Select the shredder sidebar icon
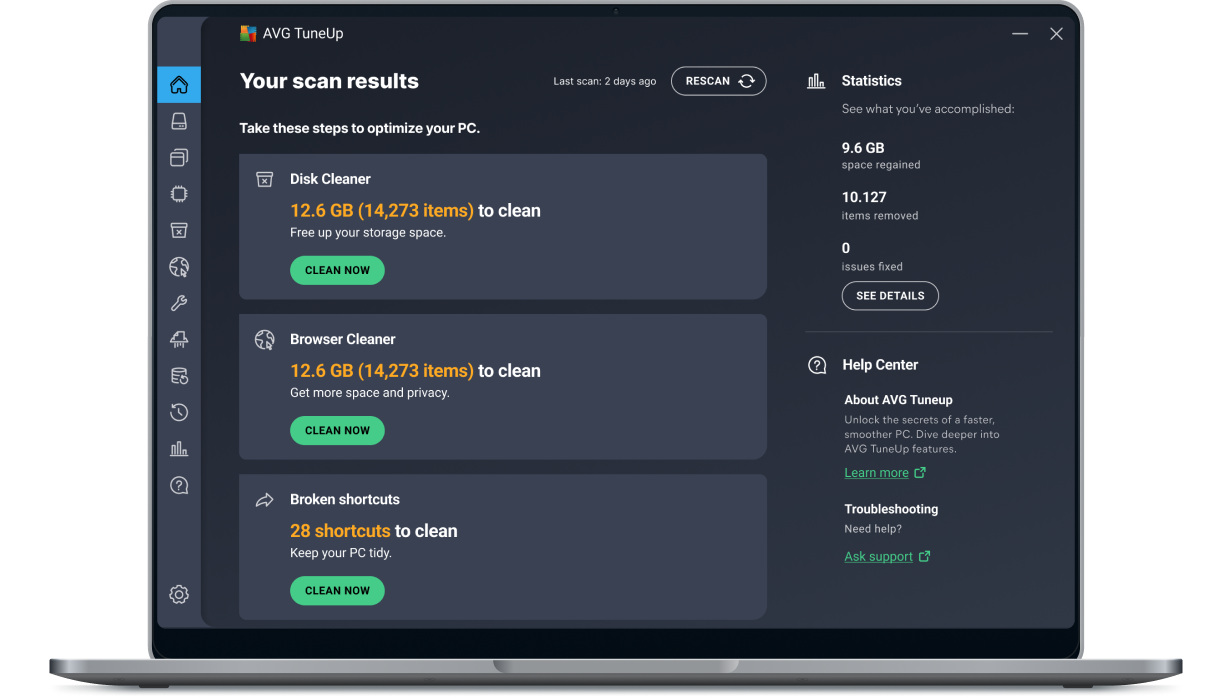The image size is (1232, 697). coord(179,340)
